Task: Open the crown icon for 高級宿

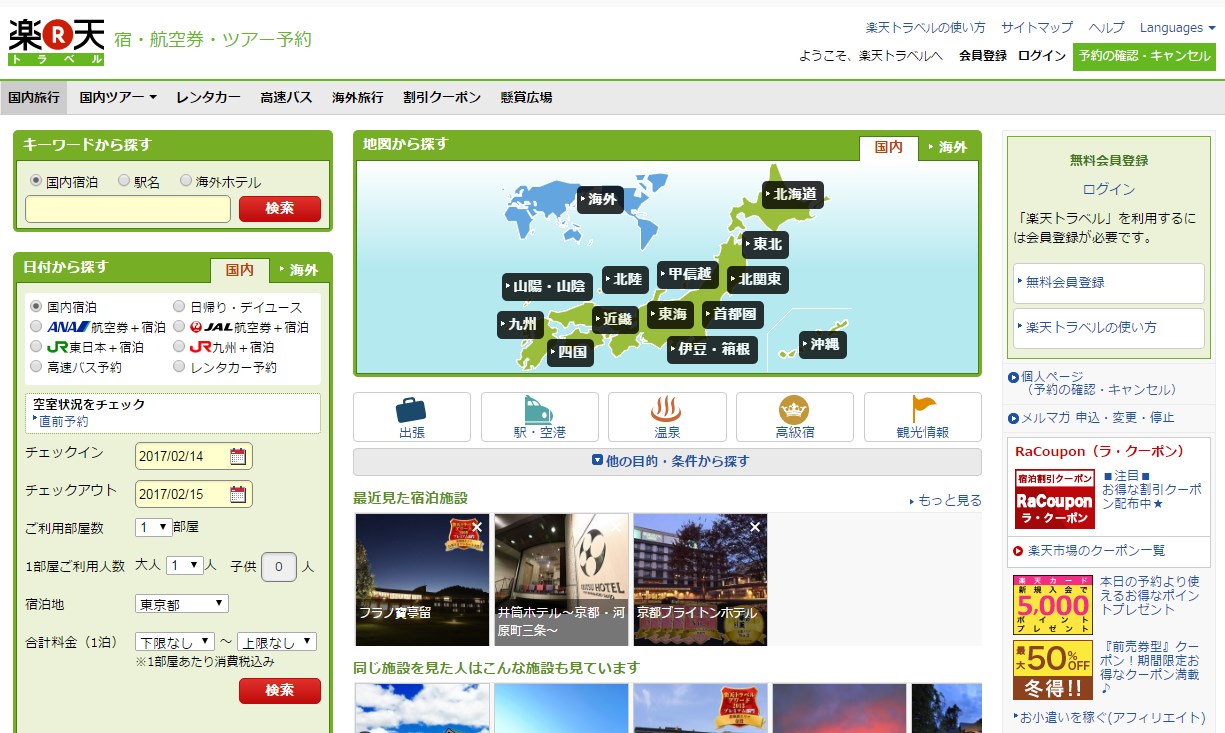Action: [x=794, y=410]
